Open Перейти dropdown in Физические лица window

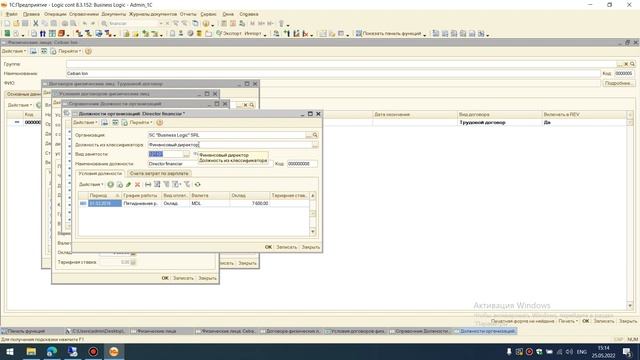(x=69, y=51)
